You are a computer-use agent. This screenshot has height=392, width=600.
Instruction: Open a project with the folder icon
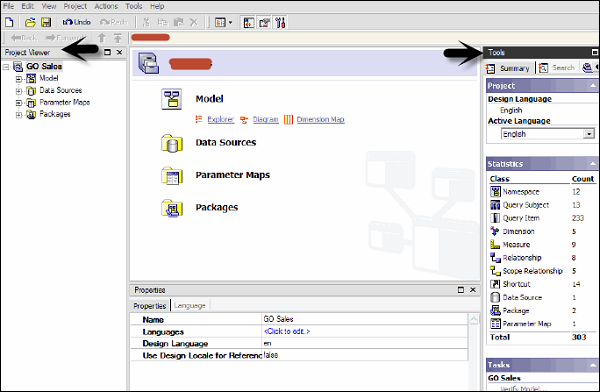pyautogui.click(x=30, y=23)
